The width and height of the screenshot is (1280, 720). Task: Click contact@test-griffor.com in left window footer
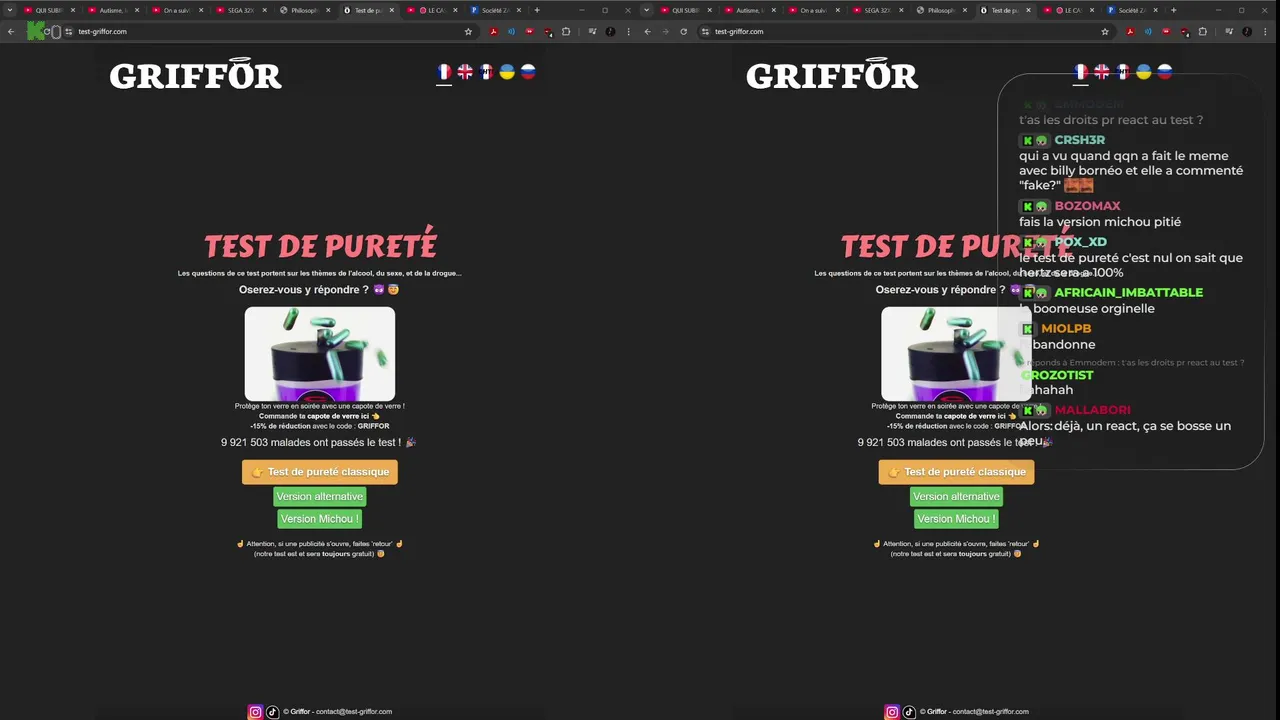tap(354, 712)
